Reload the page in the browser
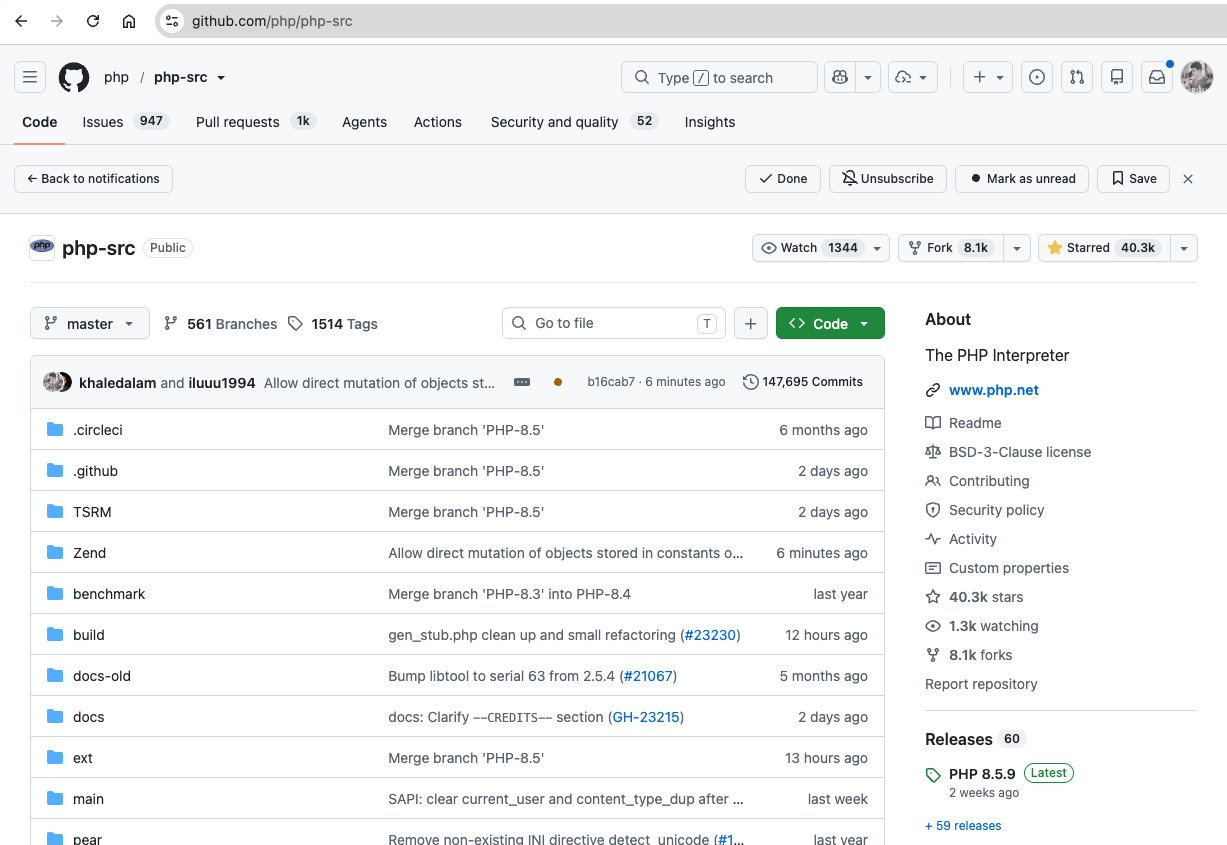The width and height of the screenshot is (1227, 845). (x=93, y=21)
